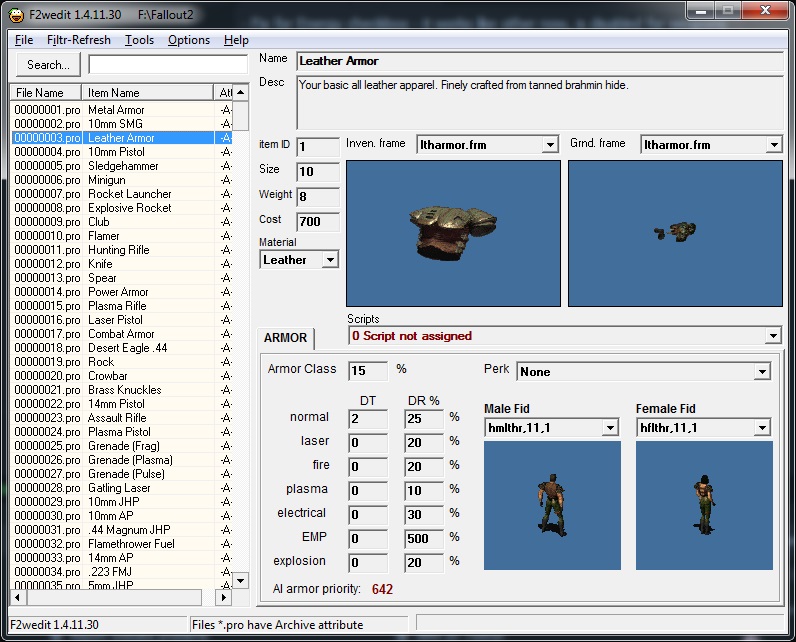Click the F2wedit smiley app icon
Screen dimensions: 796x642
(x=16, y=15)
